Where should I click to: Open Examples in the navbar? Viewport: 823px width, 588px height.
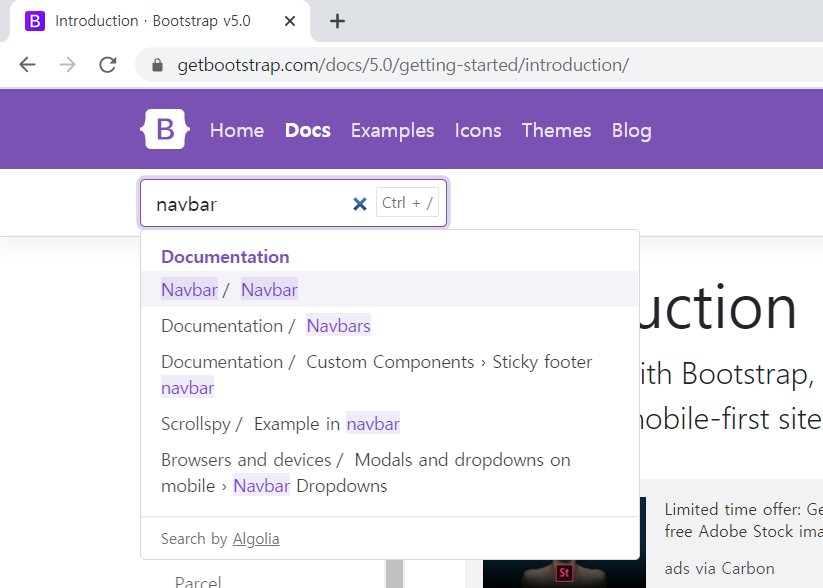pyautogui.click(x=393, y=130)
